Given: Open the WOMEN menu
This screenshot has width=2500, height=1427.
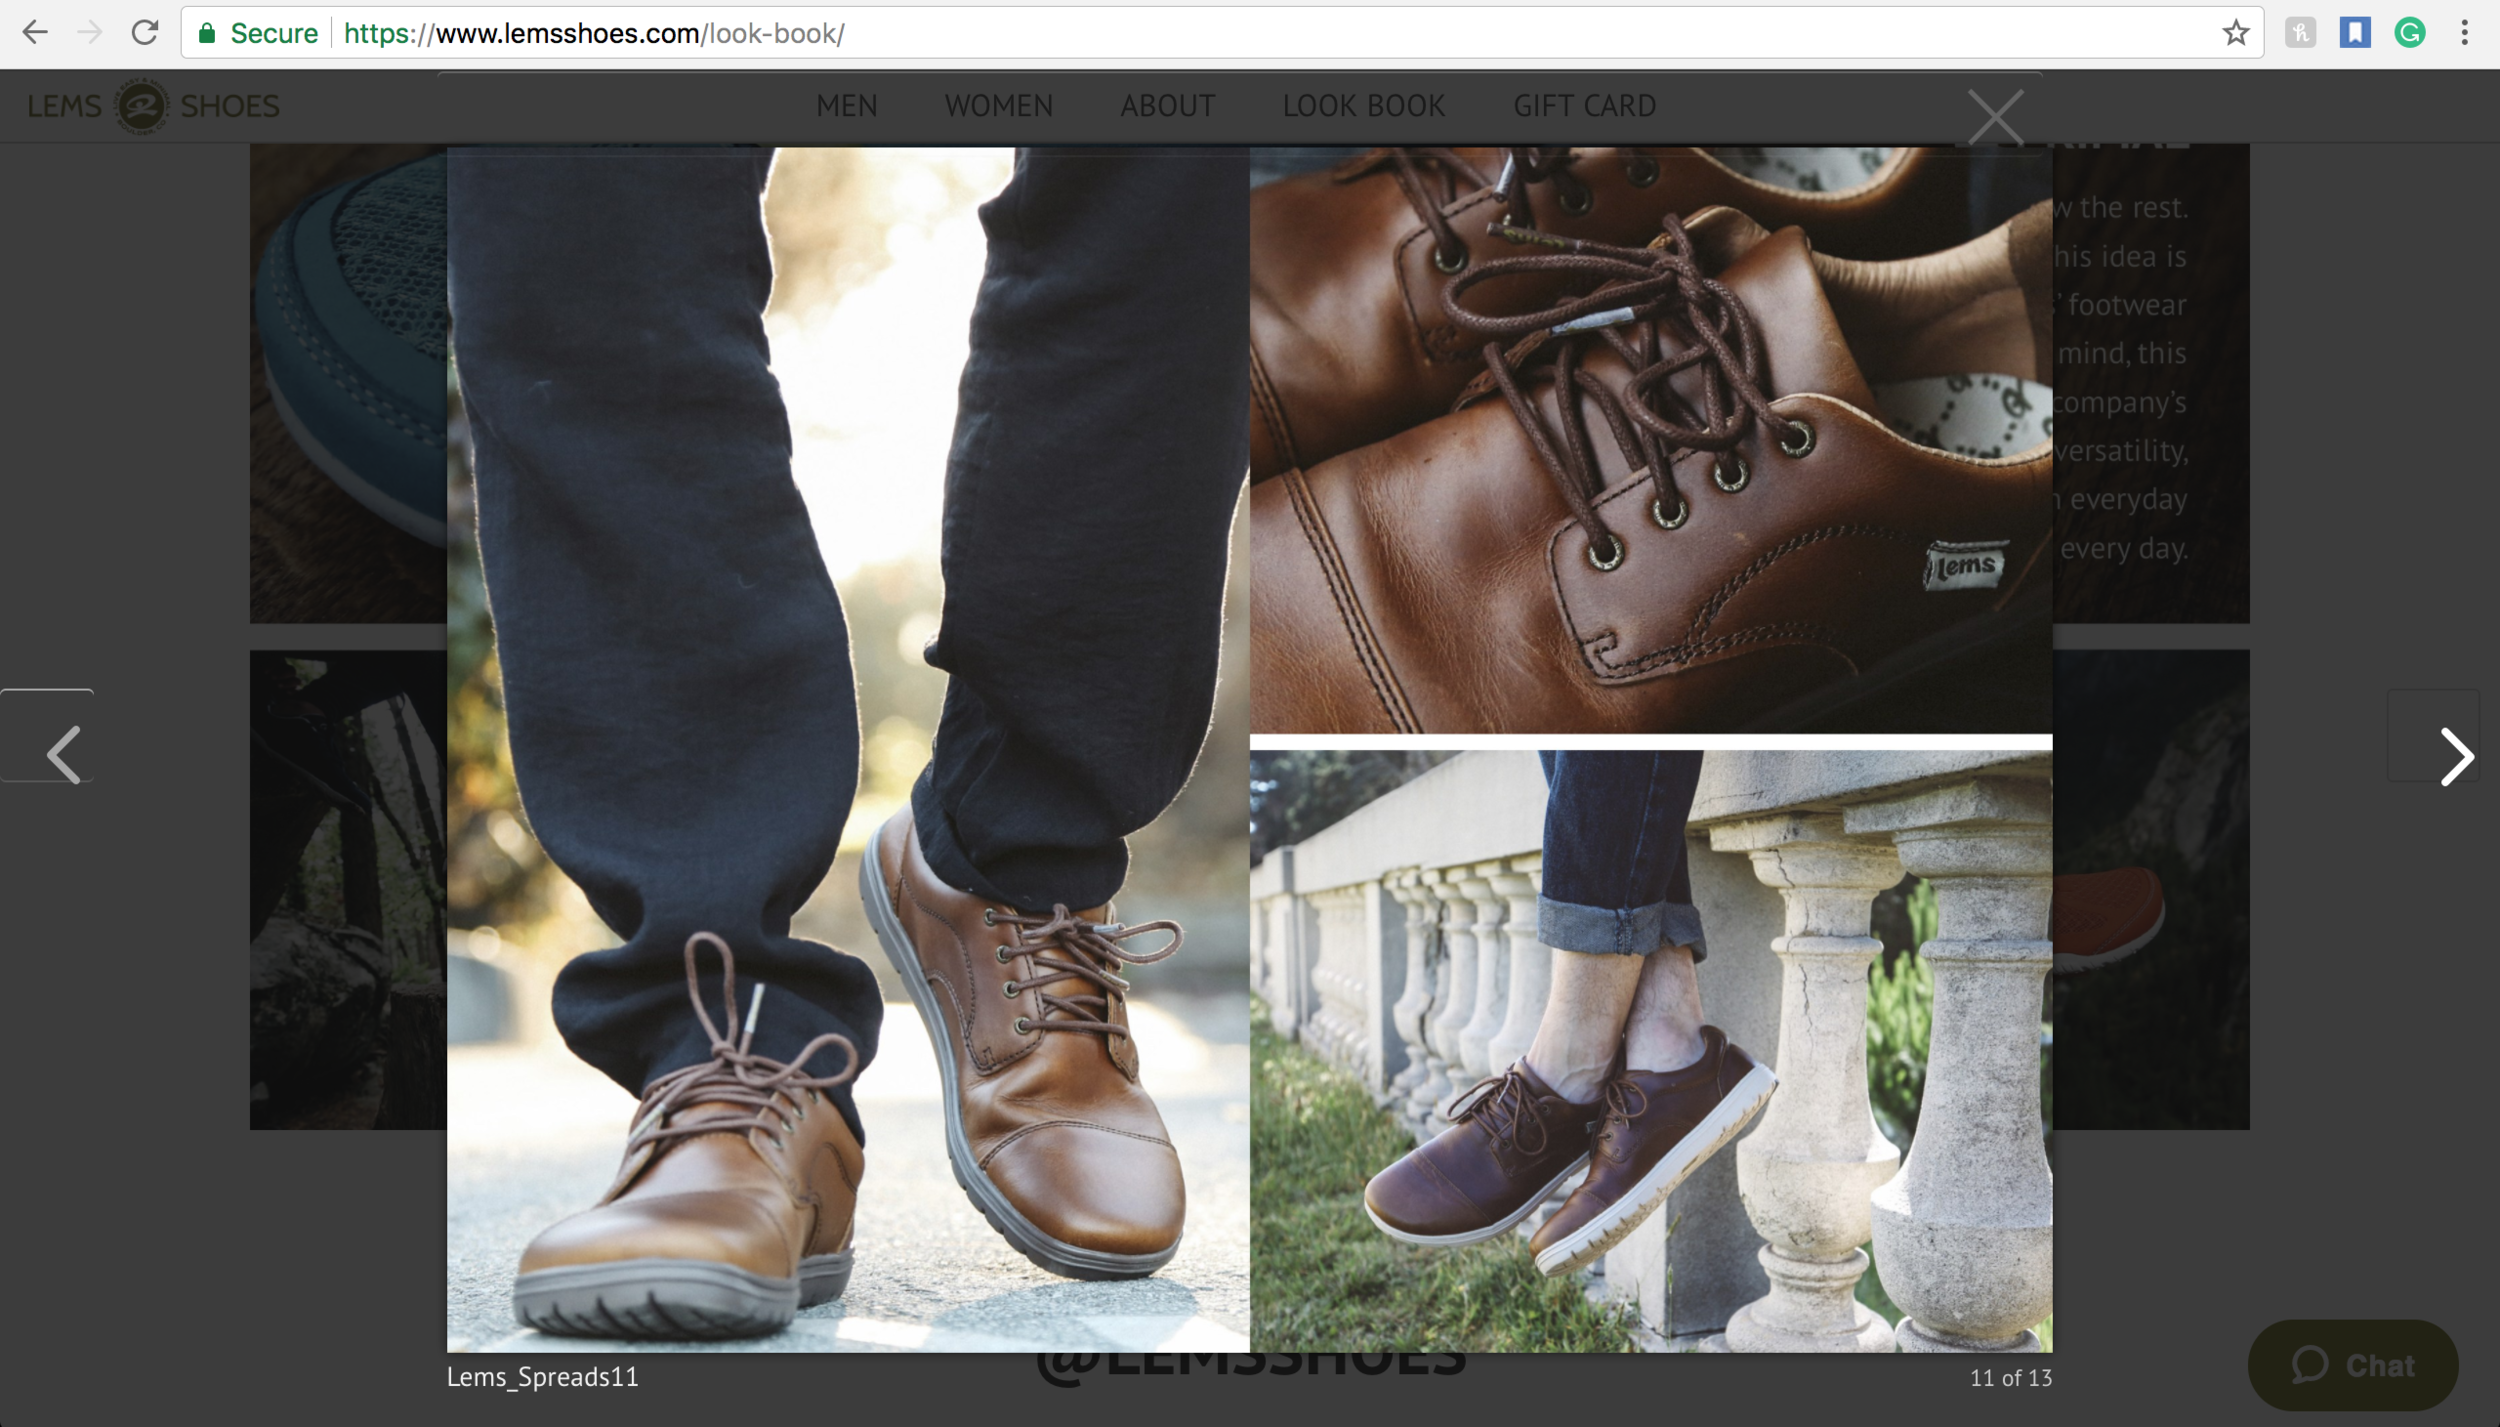Looking at the screenshot, I should point(998,105).
